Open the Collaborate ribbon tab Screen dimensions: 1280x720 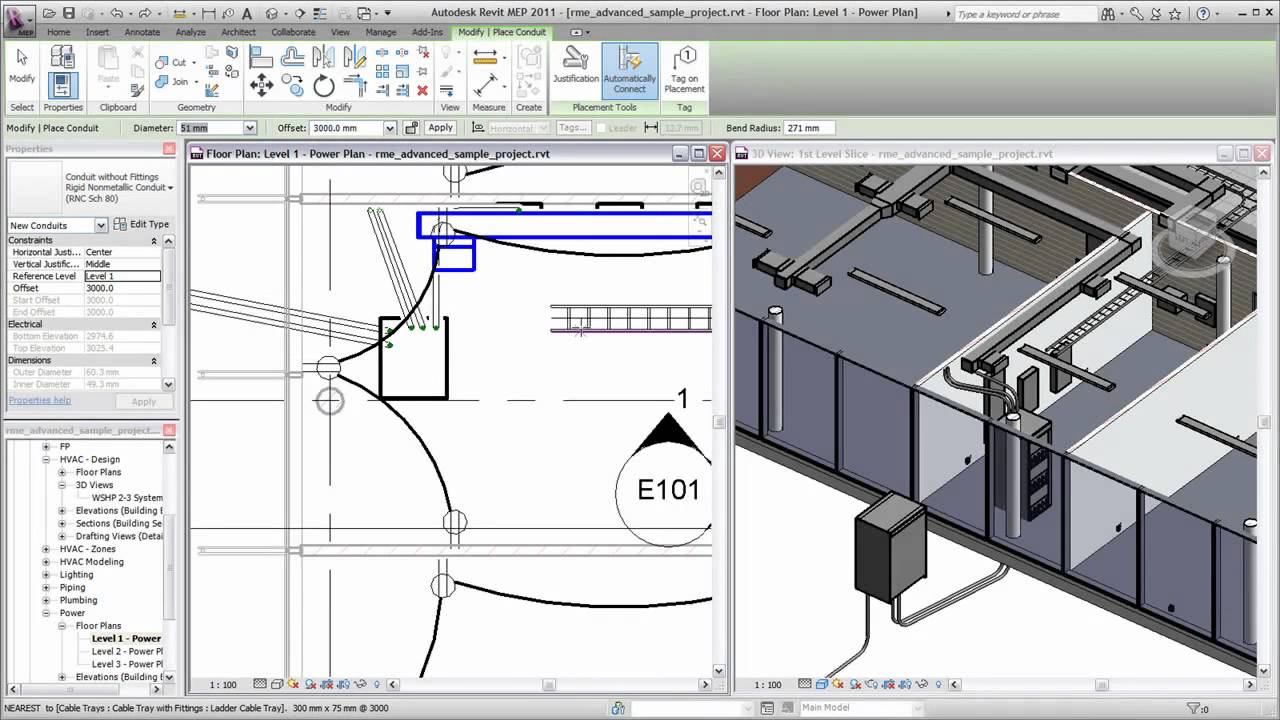(x=293, y=32)
